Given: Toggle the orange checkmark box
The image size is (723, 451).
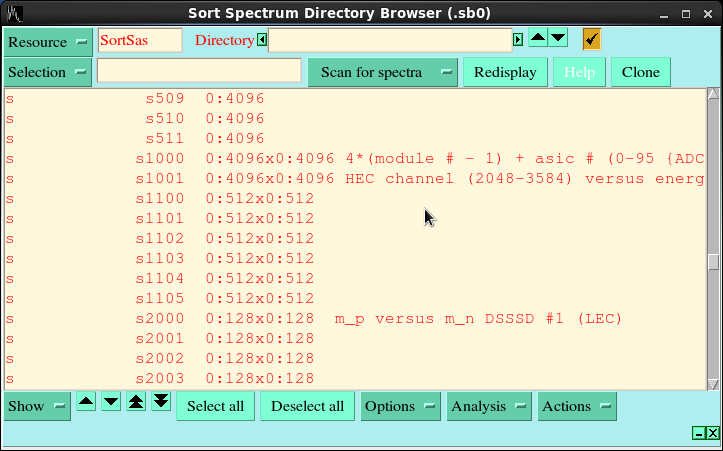Looking at the screenshot, I should tap(592, 40).
